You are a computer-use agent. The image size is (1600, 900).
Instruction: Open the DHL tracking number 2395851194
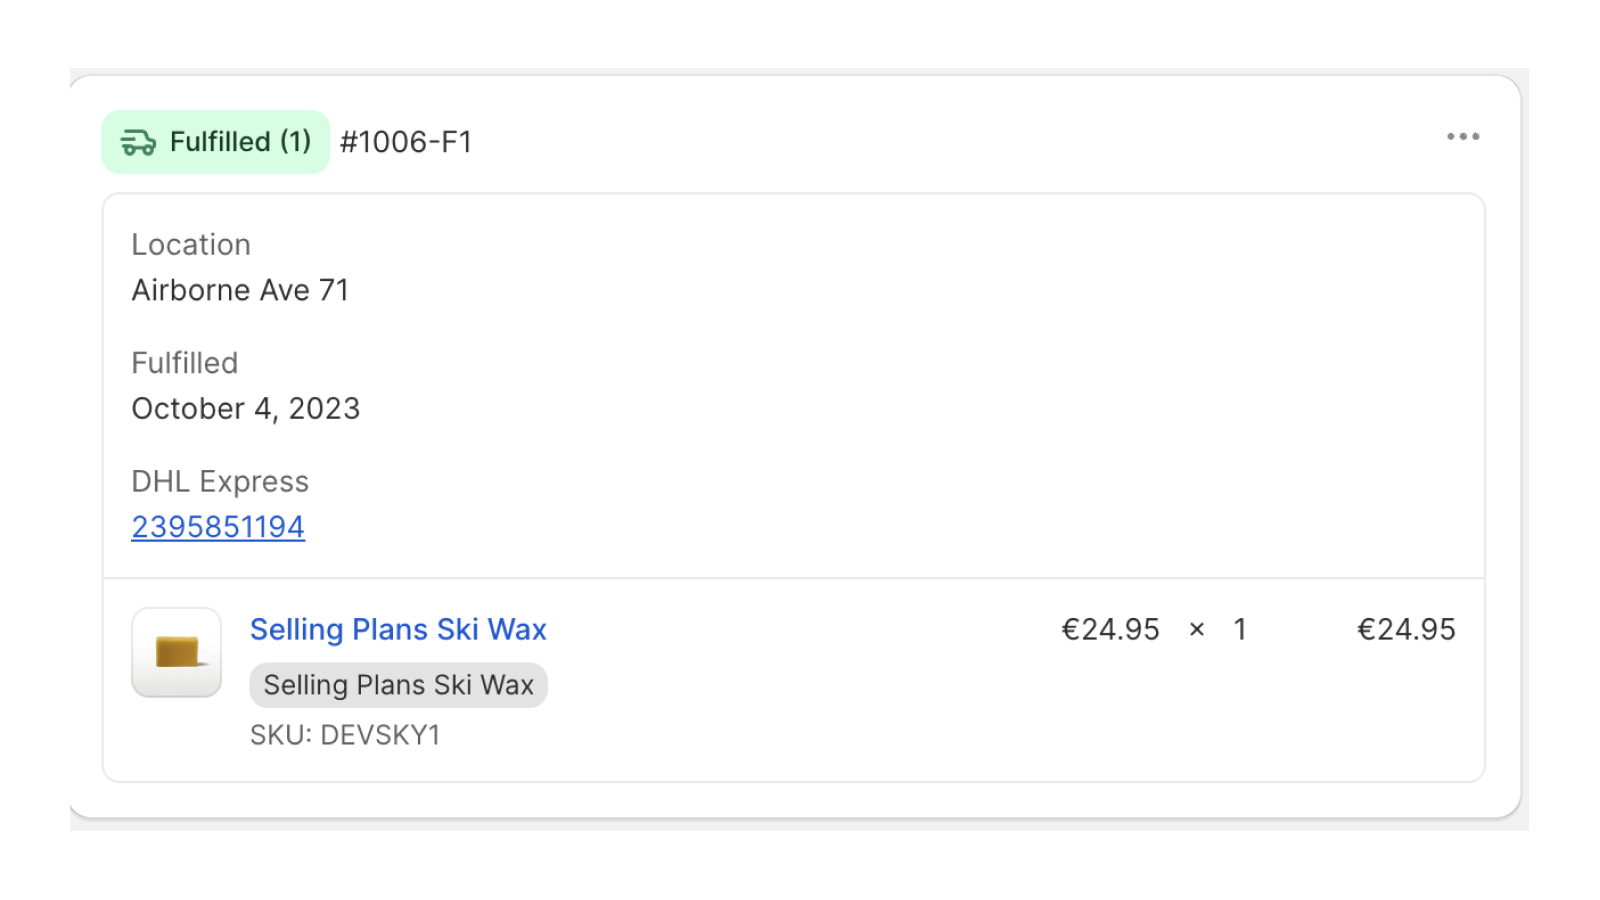click(218, 527)
